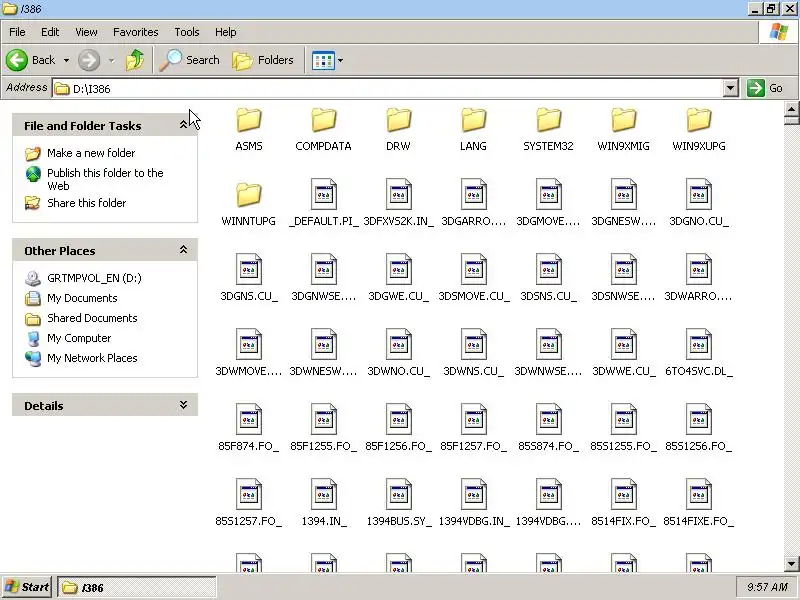The width and height of the screenshot is (800, 600).
Task: Open the Back history dropdown arrow
Action: point(66,60)
